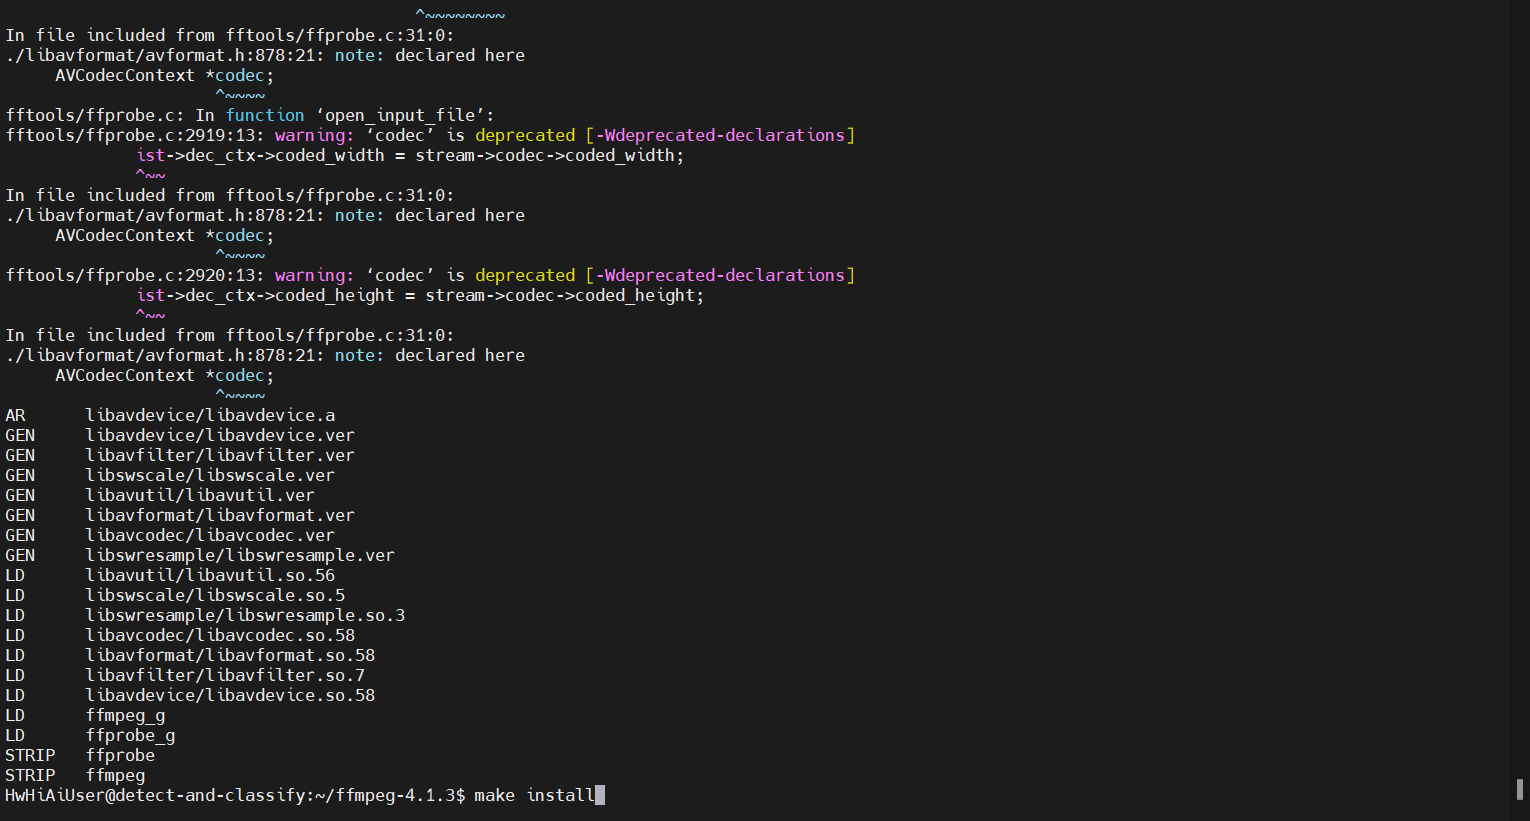Click '-Wdeprecated-declarations' in the 2919 warning line
1530x821 pixels.
coord(720,135)
